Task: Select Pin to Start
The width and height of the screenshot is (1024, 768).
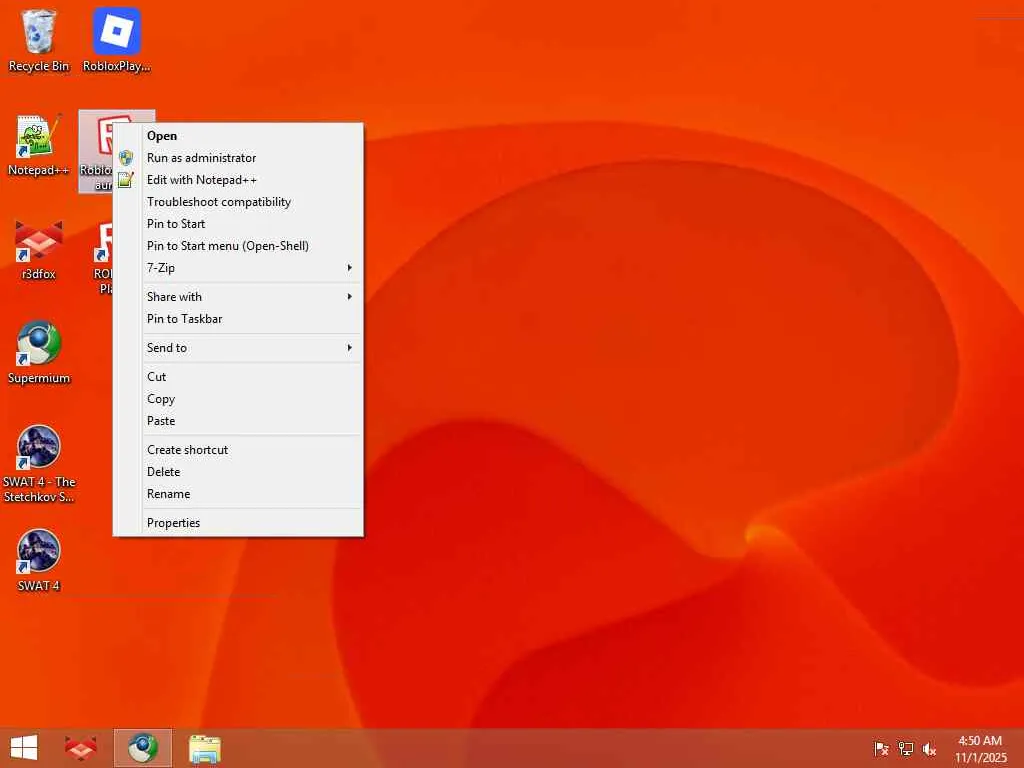Action: pyautogui.click(x=238, y=224)
